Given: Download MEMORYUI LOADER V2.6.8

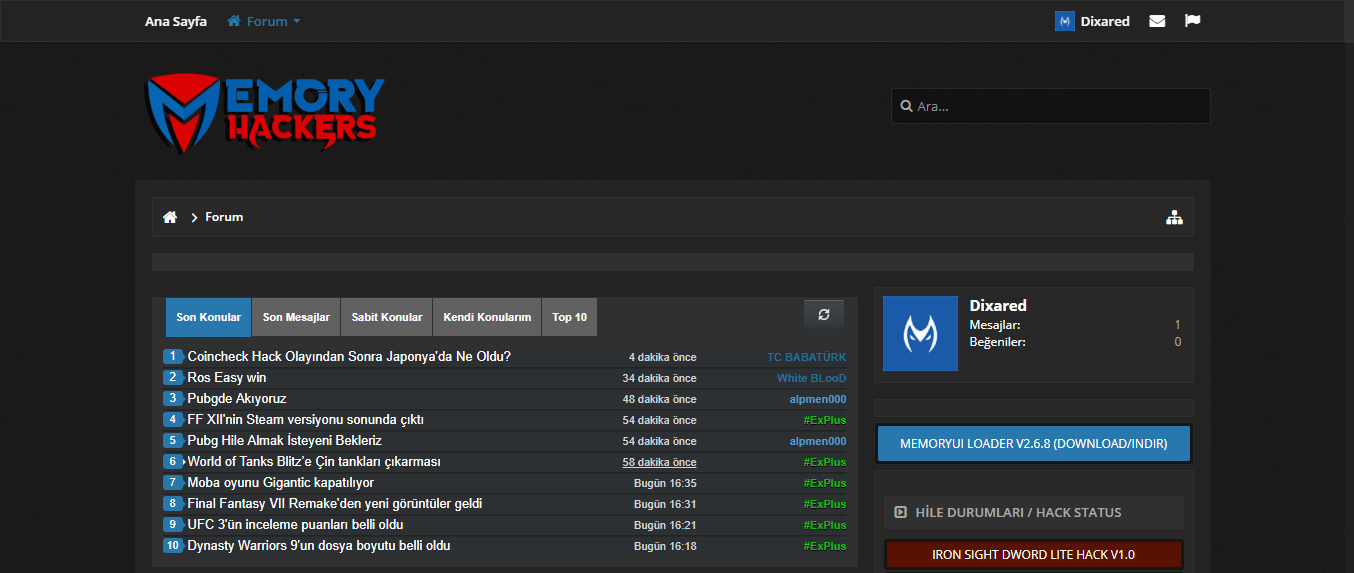Looking at the screenshot, I should coord(1033,443).
